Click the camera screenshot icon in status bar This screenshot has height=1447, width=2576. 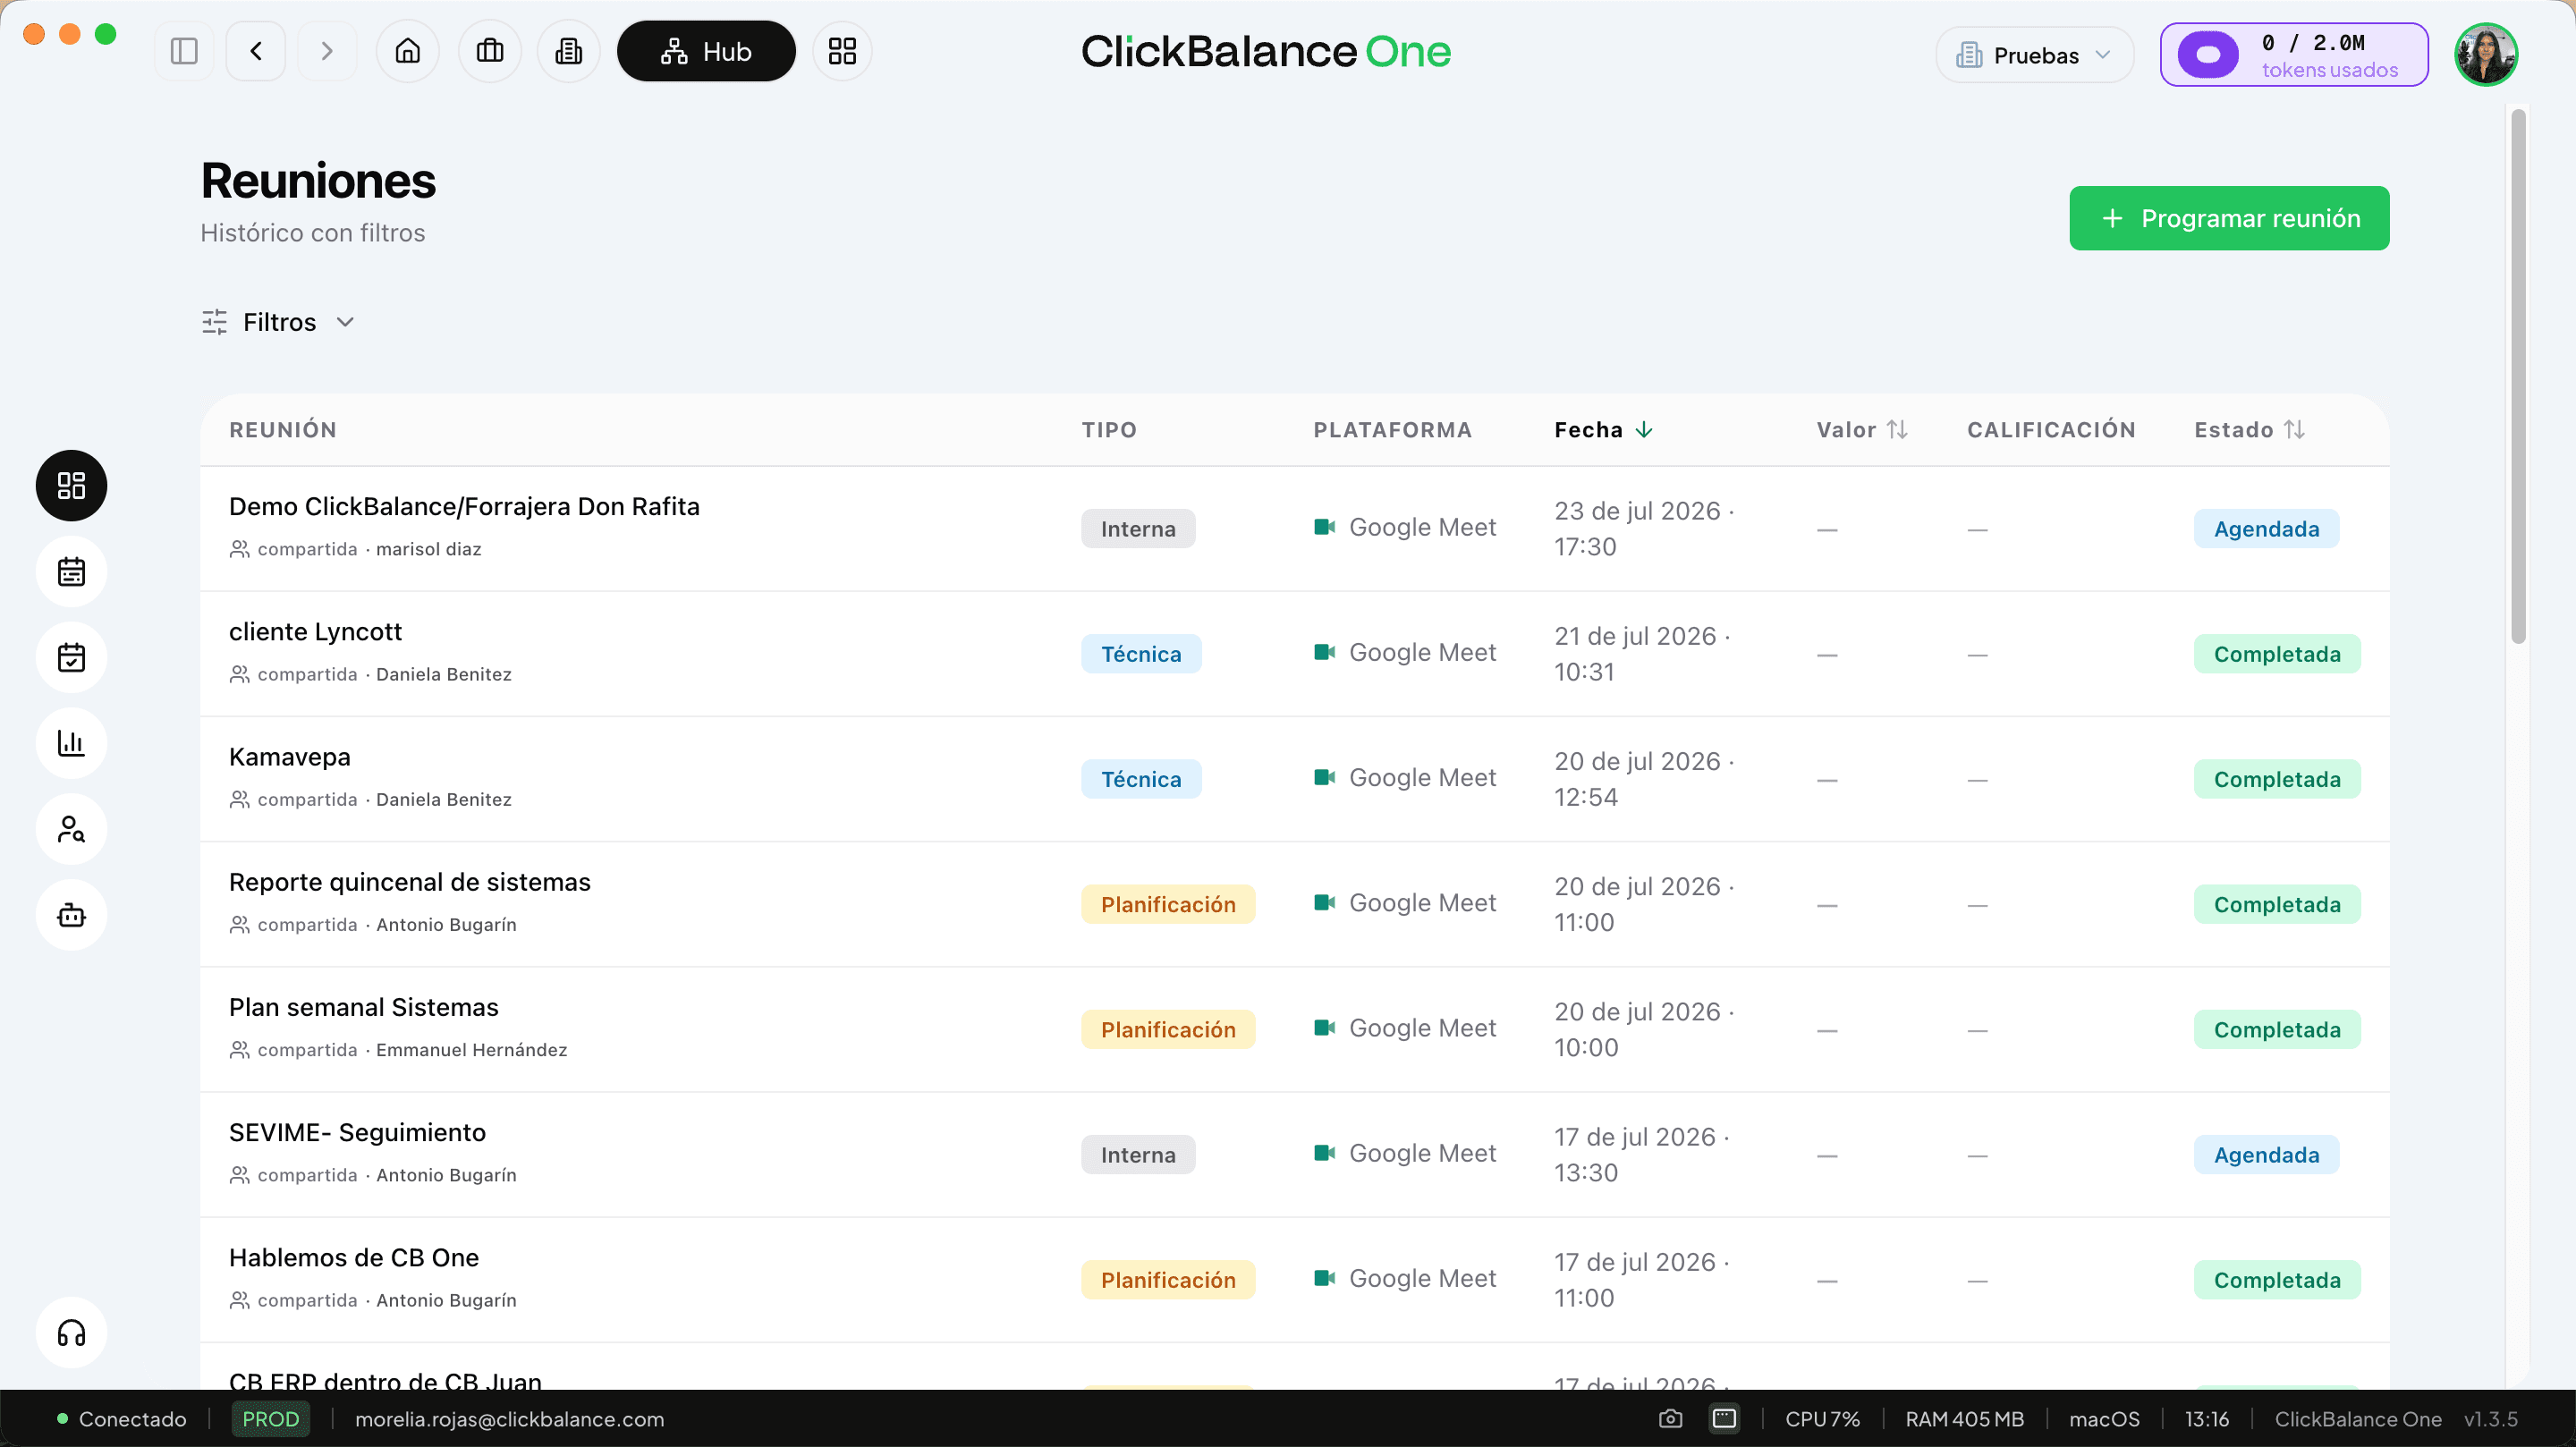point(1670,1419)
